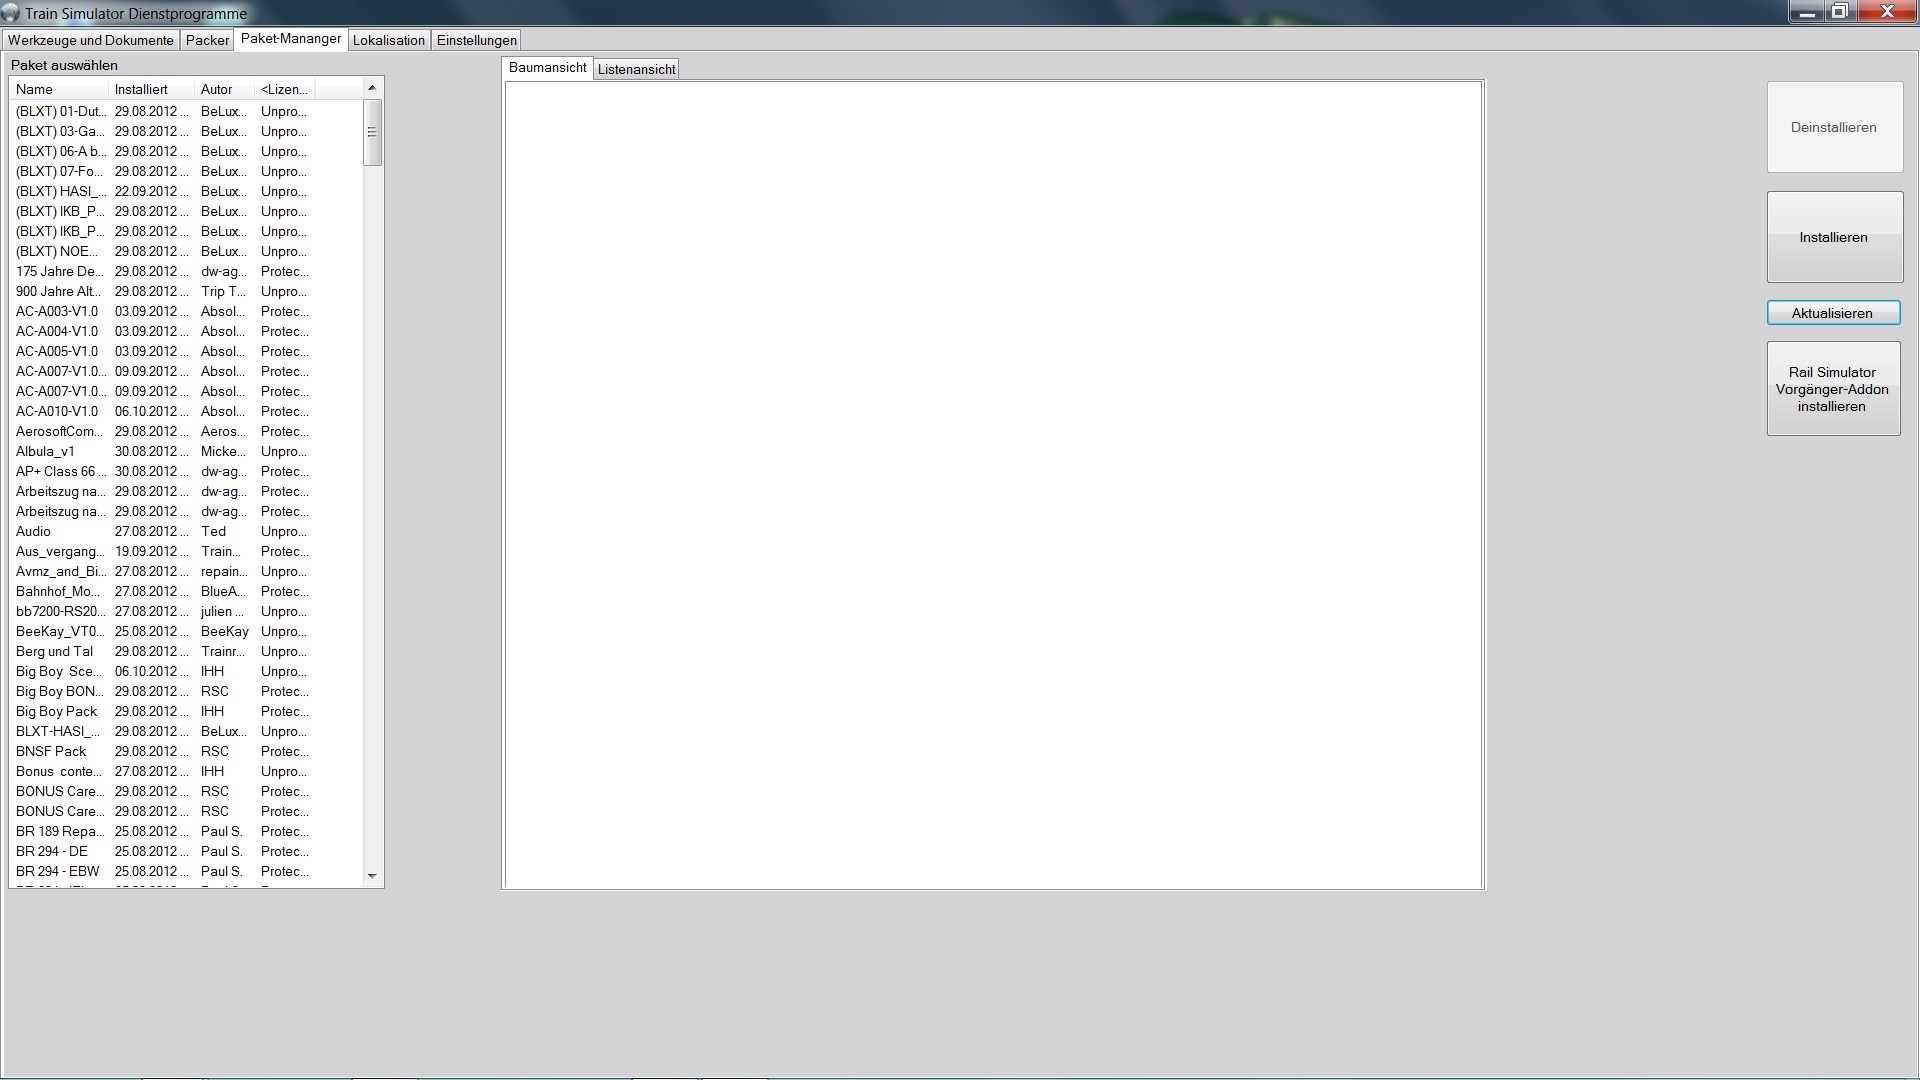
Task: Choose the Berg und Tal package
Action: click(55, 651)
